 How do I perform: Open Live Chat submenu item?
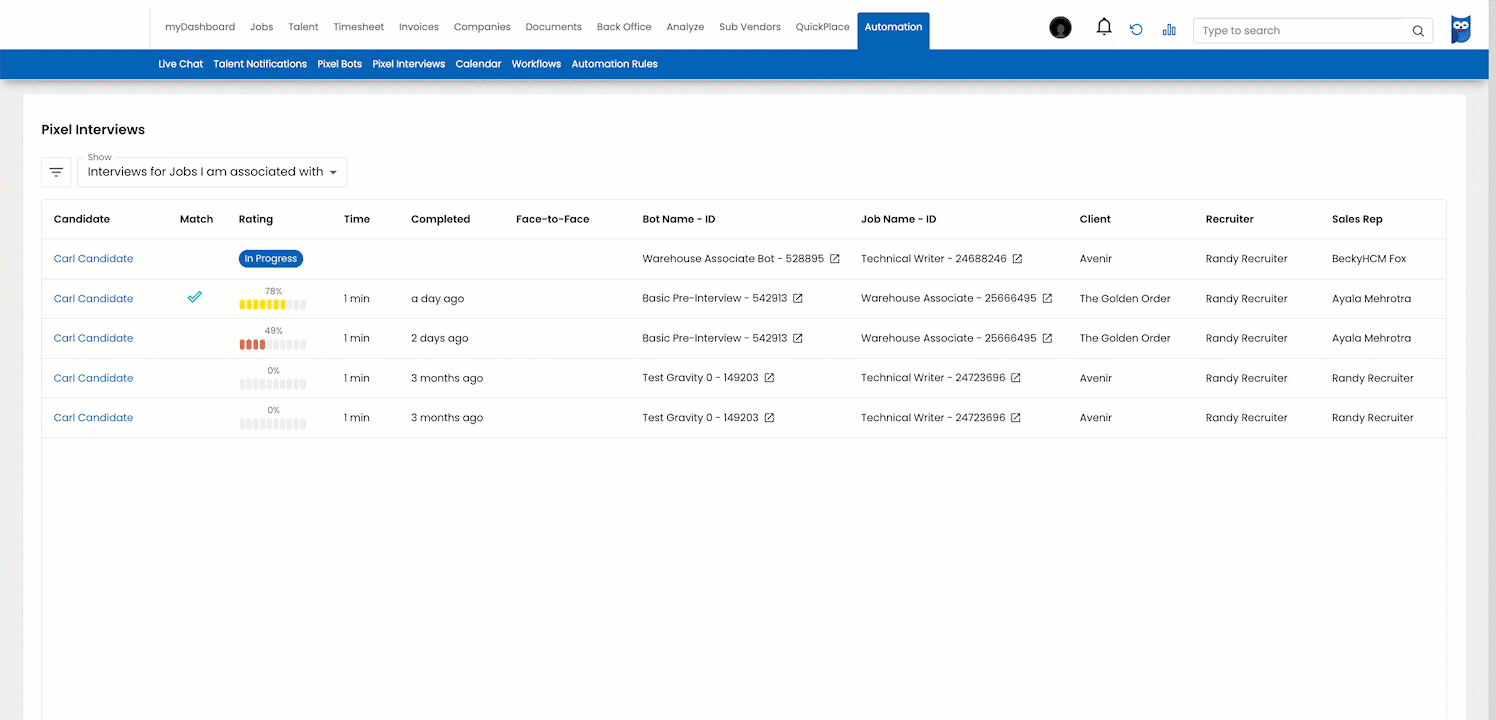(181, 64)
